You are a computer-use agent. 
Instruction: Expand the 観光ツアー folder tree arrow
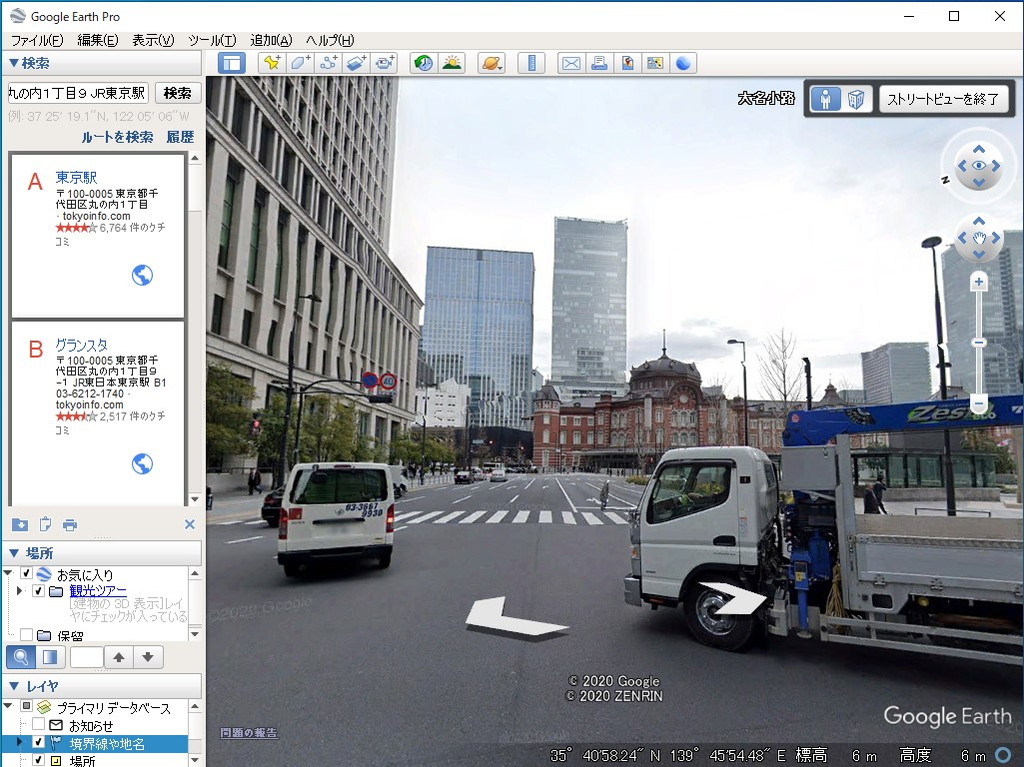point(19,591)
